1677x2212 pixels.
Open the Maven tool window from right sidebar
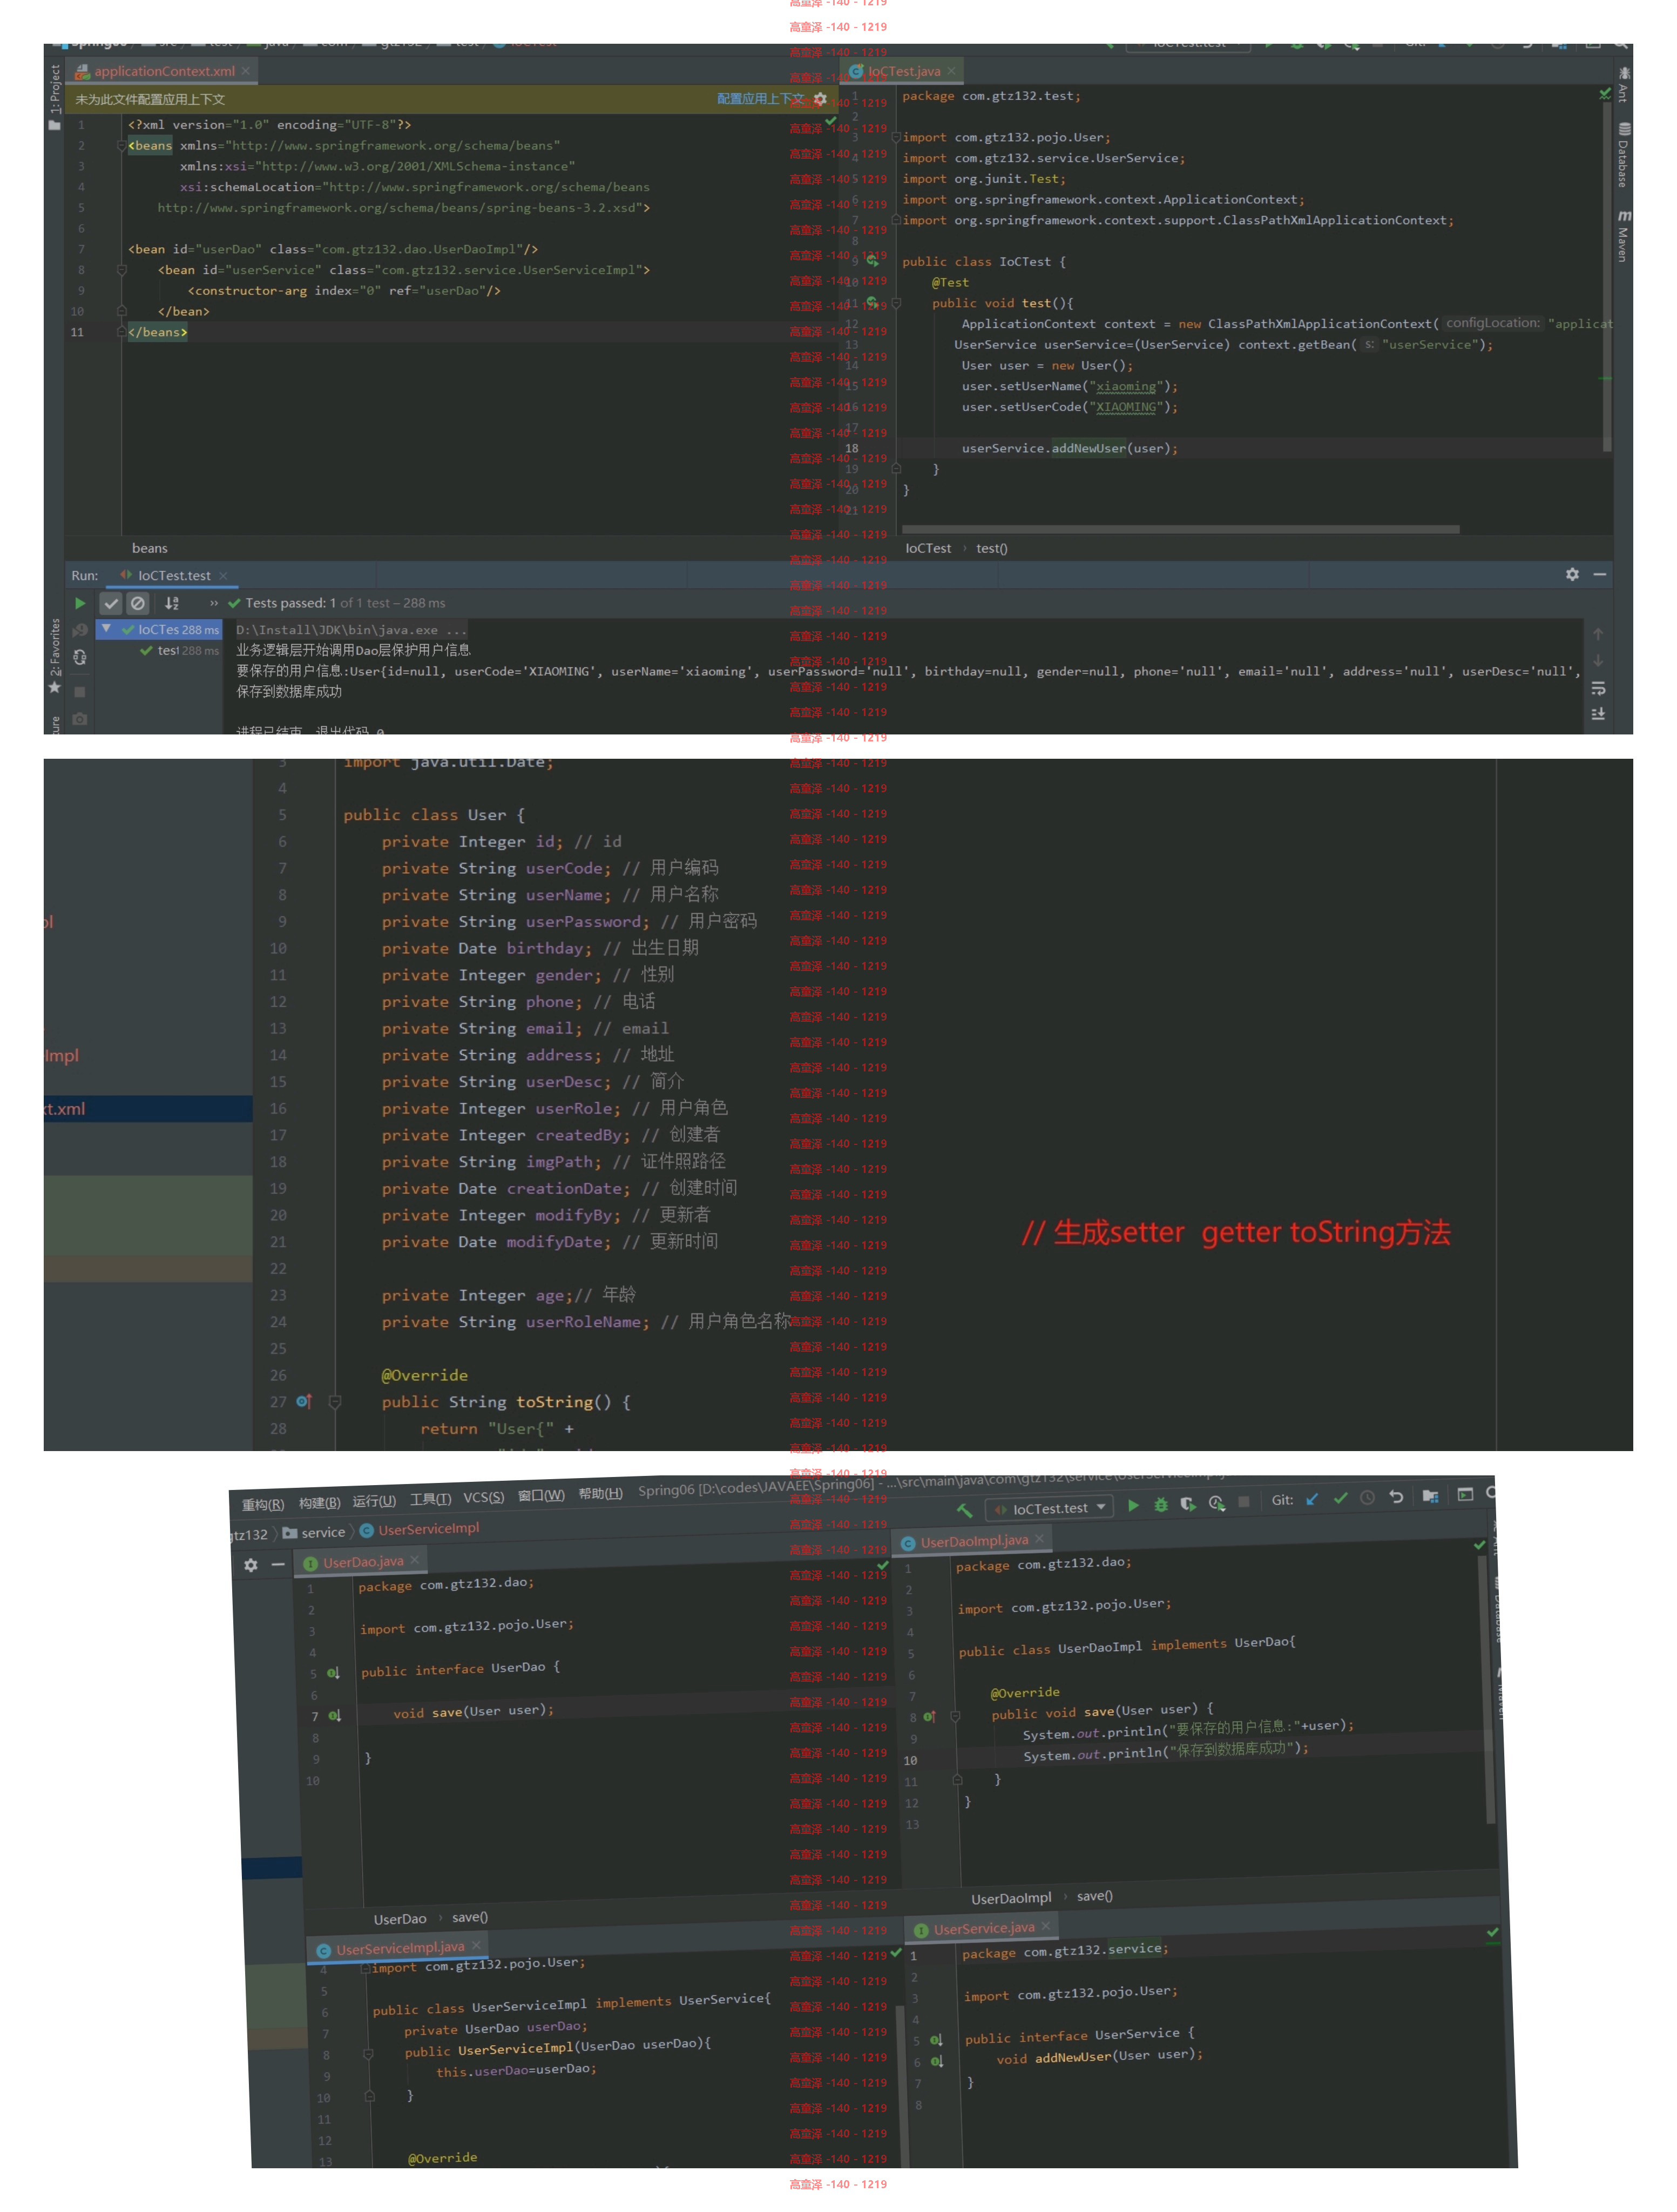1622,236
